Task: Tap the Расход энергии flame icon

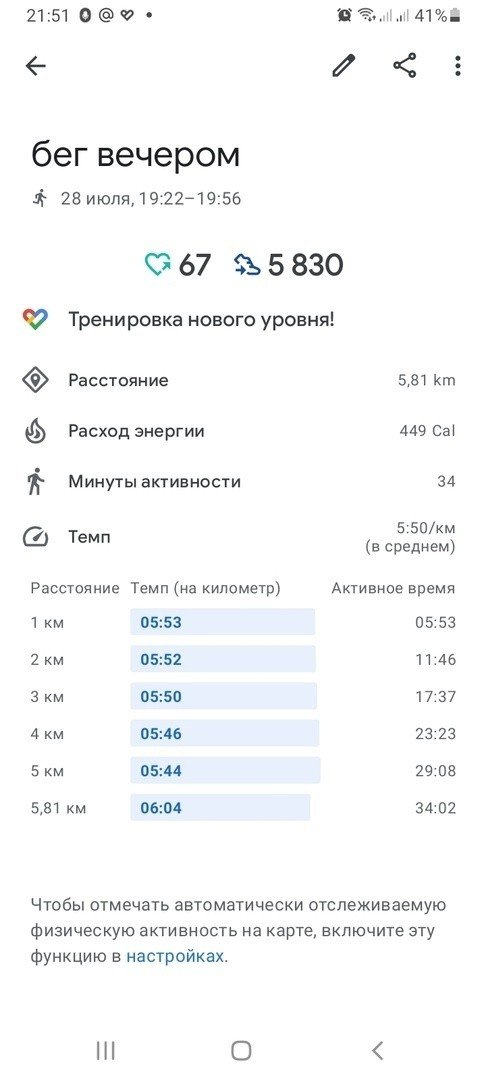Action: (x=35, y=431)
